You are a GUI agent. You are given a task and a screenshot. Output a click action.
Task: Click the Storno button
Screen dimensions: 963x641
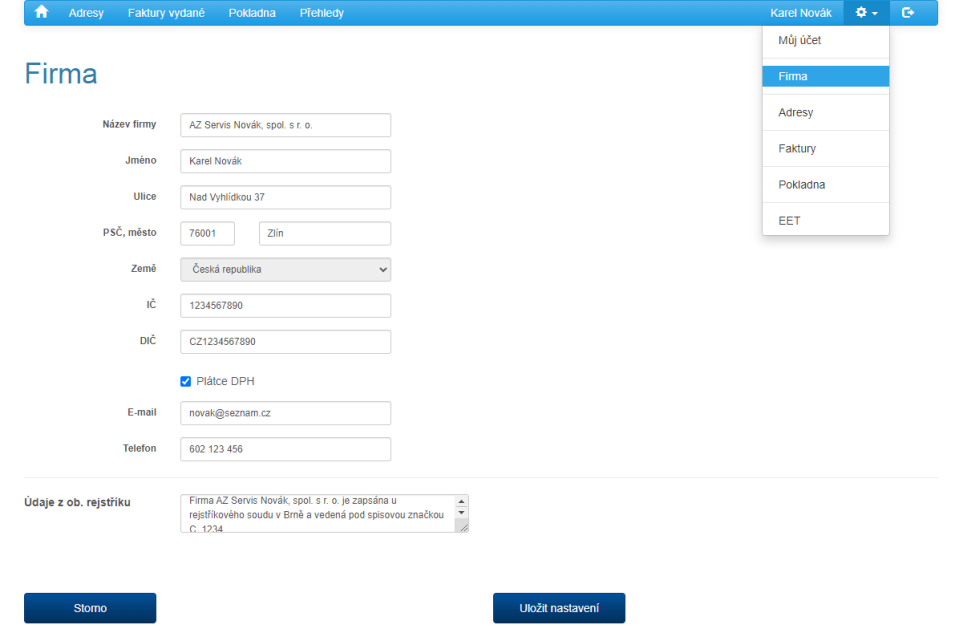(x=90, y=608)
